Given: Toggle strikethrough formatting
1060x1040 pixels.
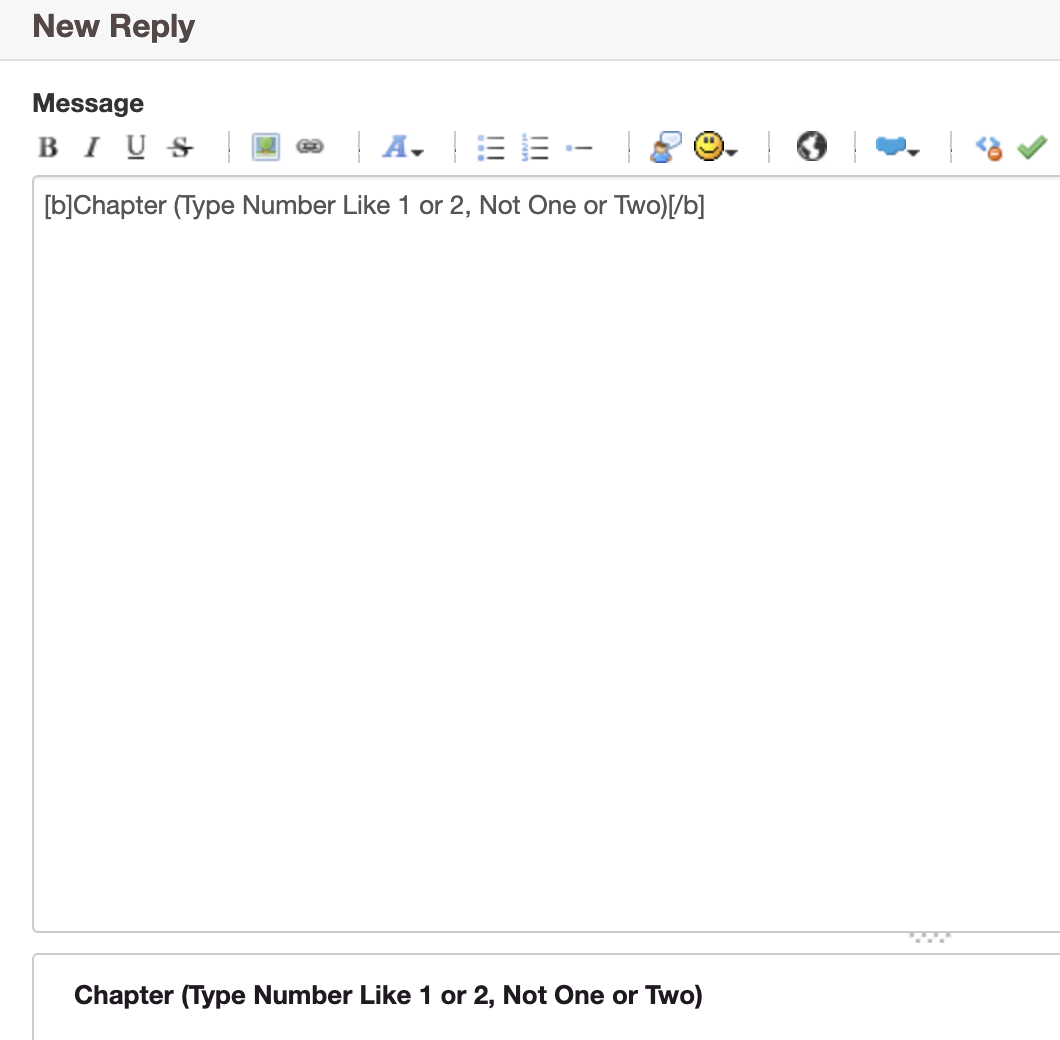Looking at the screenshot, I should pos(180,148).
